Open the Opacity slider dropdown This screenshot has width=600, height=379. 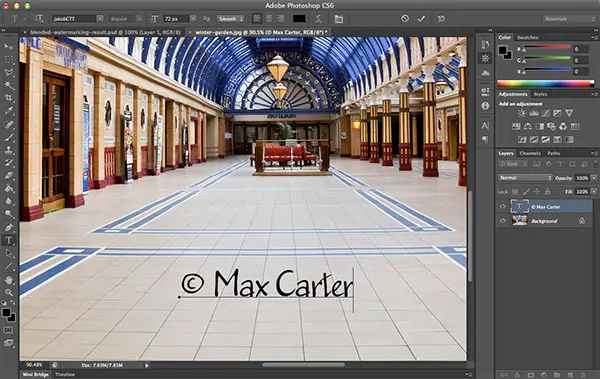[594, 178]
